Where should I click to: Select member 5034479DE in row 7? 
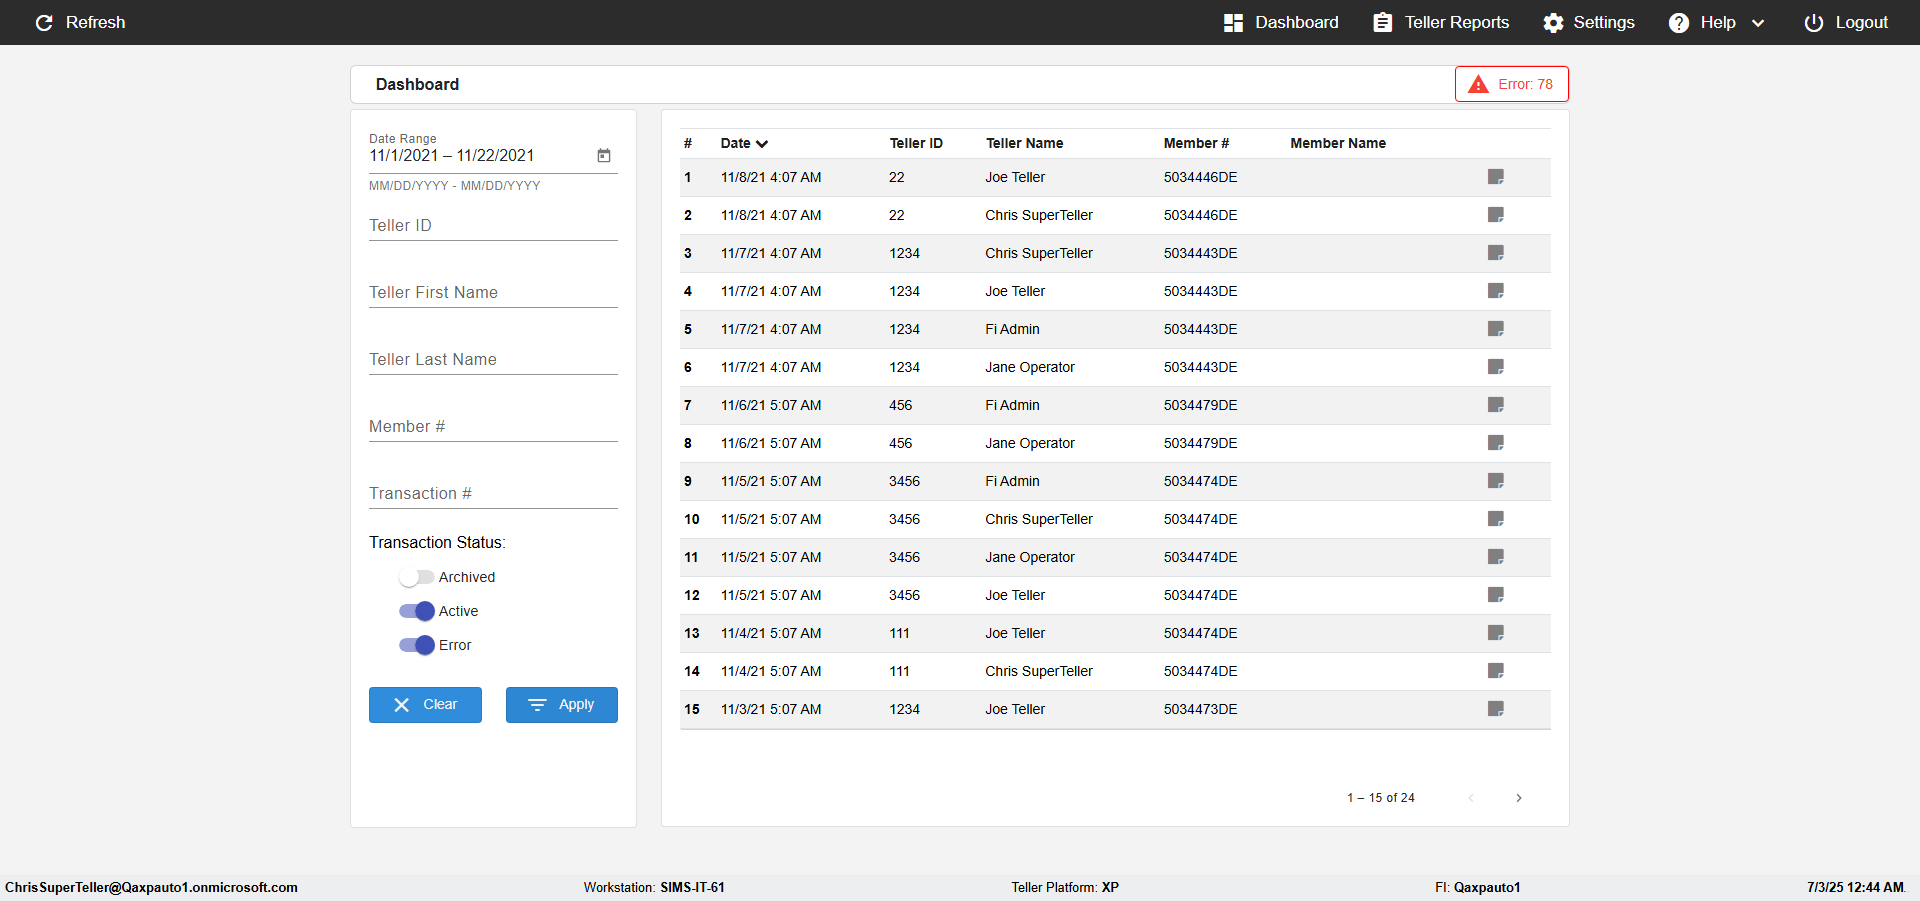click(1200, 405)
